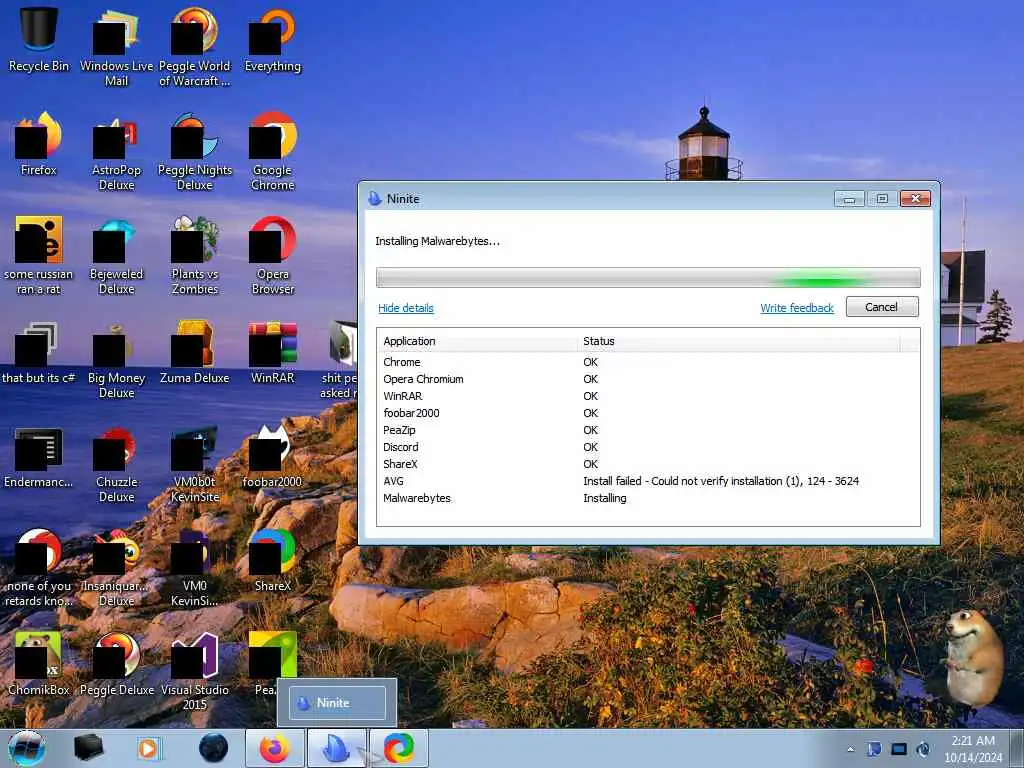Screen dimensions: 1024x768
Task: Open the Write feedback link
Action: [x=797, y=308]
